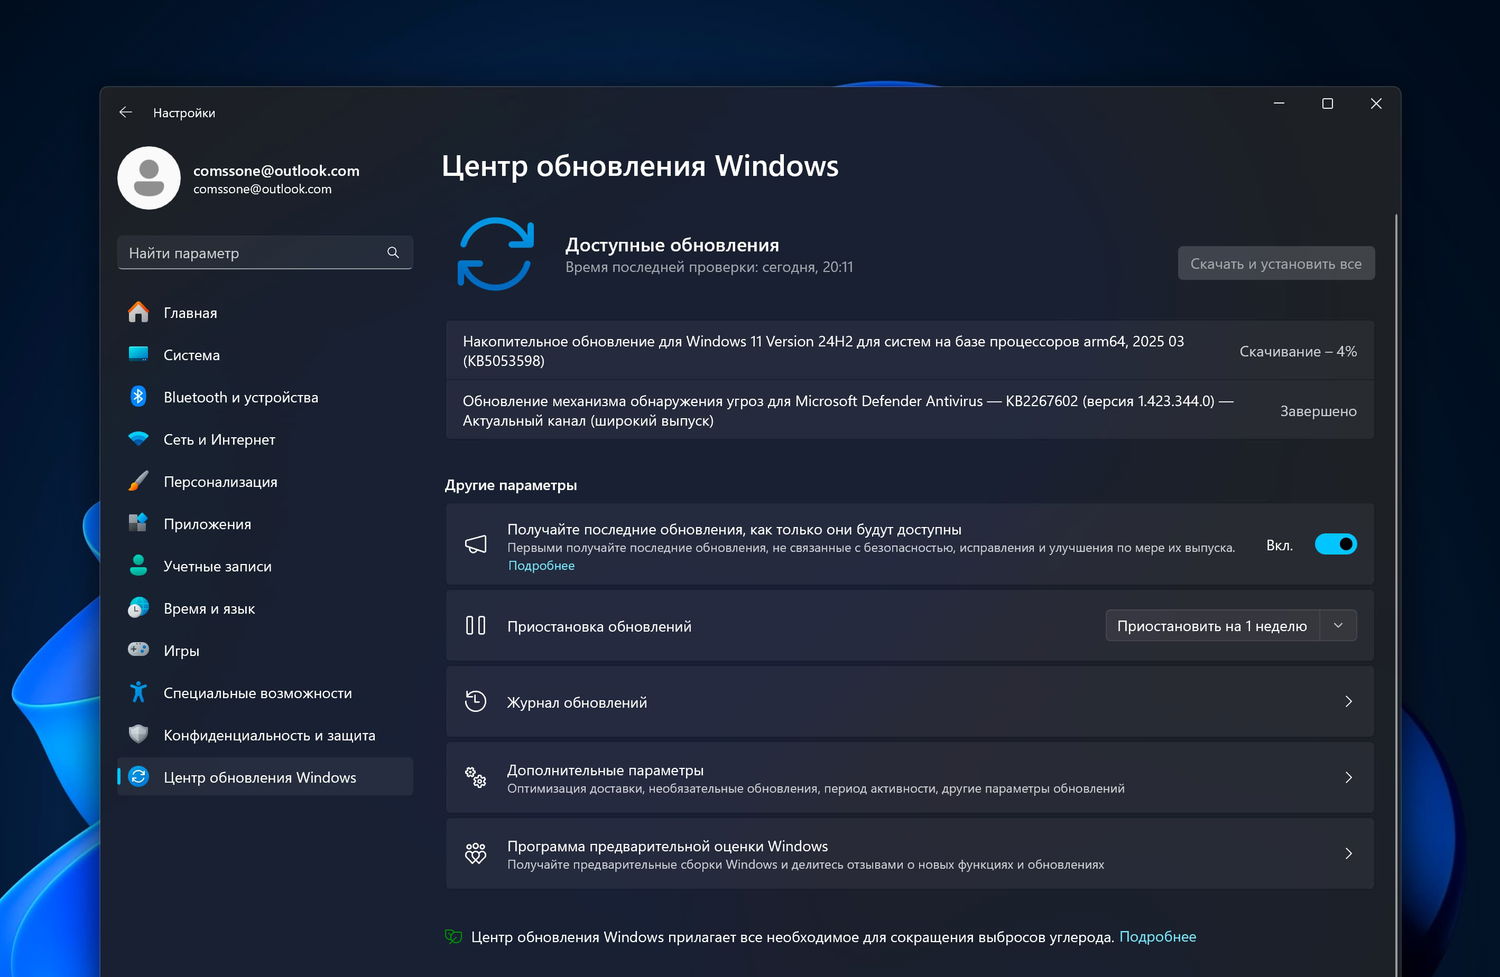The width and height of the screenshot is (1500, 977).
Task: Click the megaphone icon in latest updates row
Action: pos(476,544)
